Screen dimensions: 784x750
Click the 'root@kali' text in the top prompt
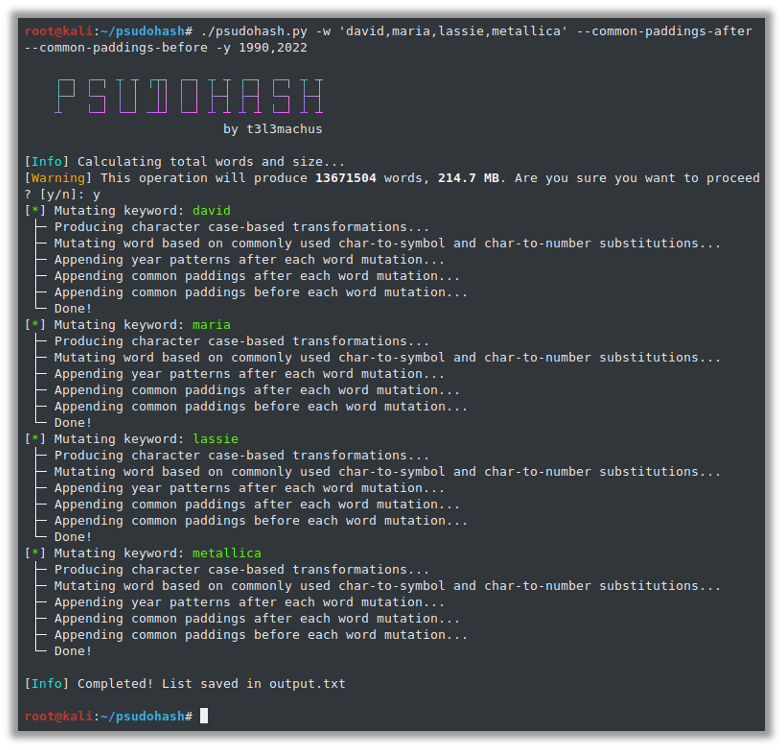(x=58, y=31)
